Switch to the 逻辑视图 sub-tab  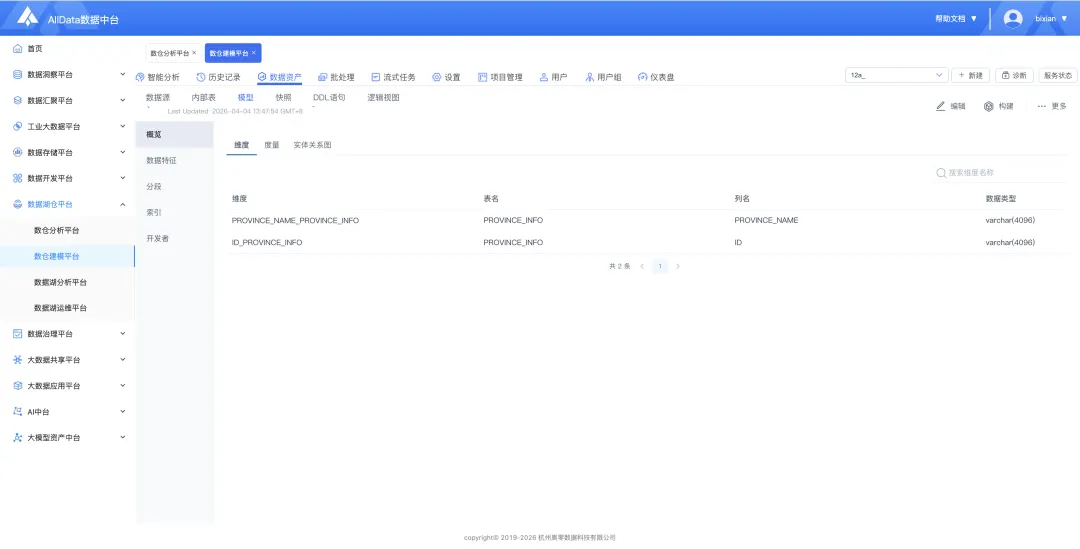coord(383,98)
